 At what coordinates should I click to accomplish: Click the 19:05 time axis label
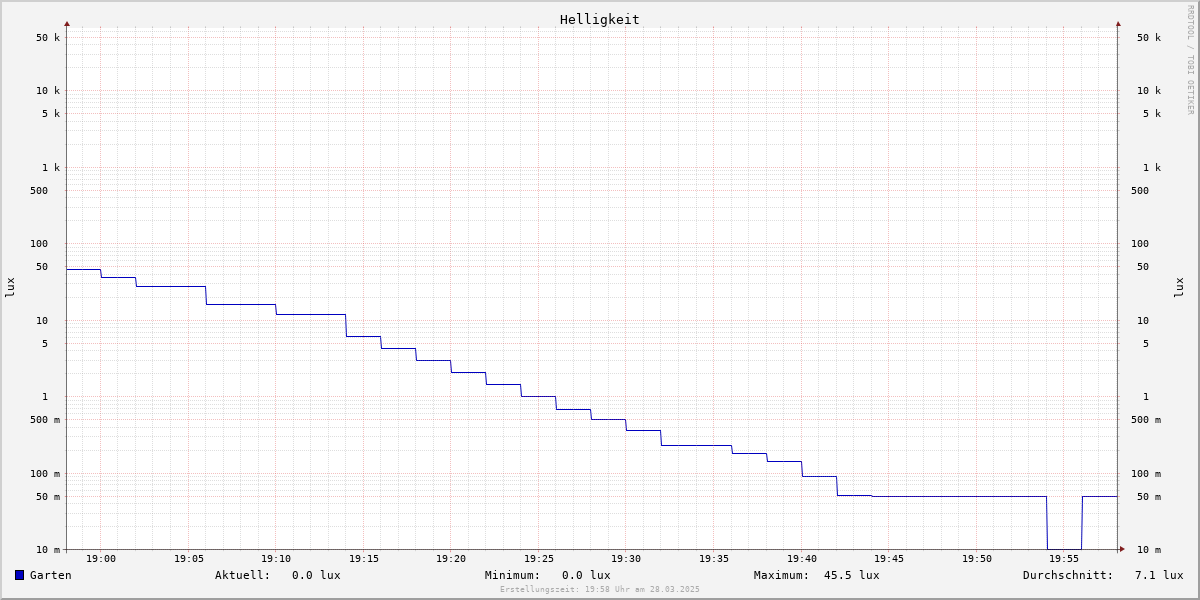click(189, 559)
